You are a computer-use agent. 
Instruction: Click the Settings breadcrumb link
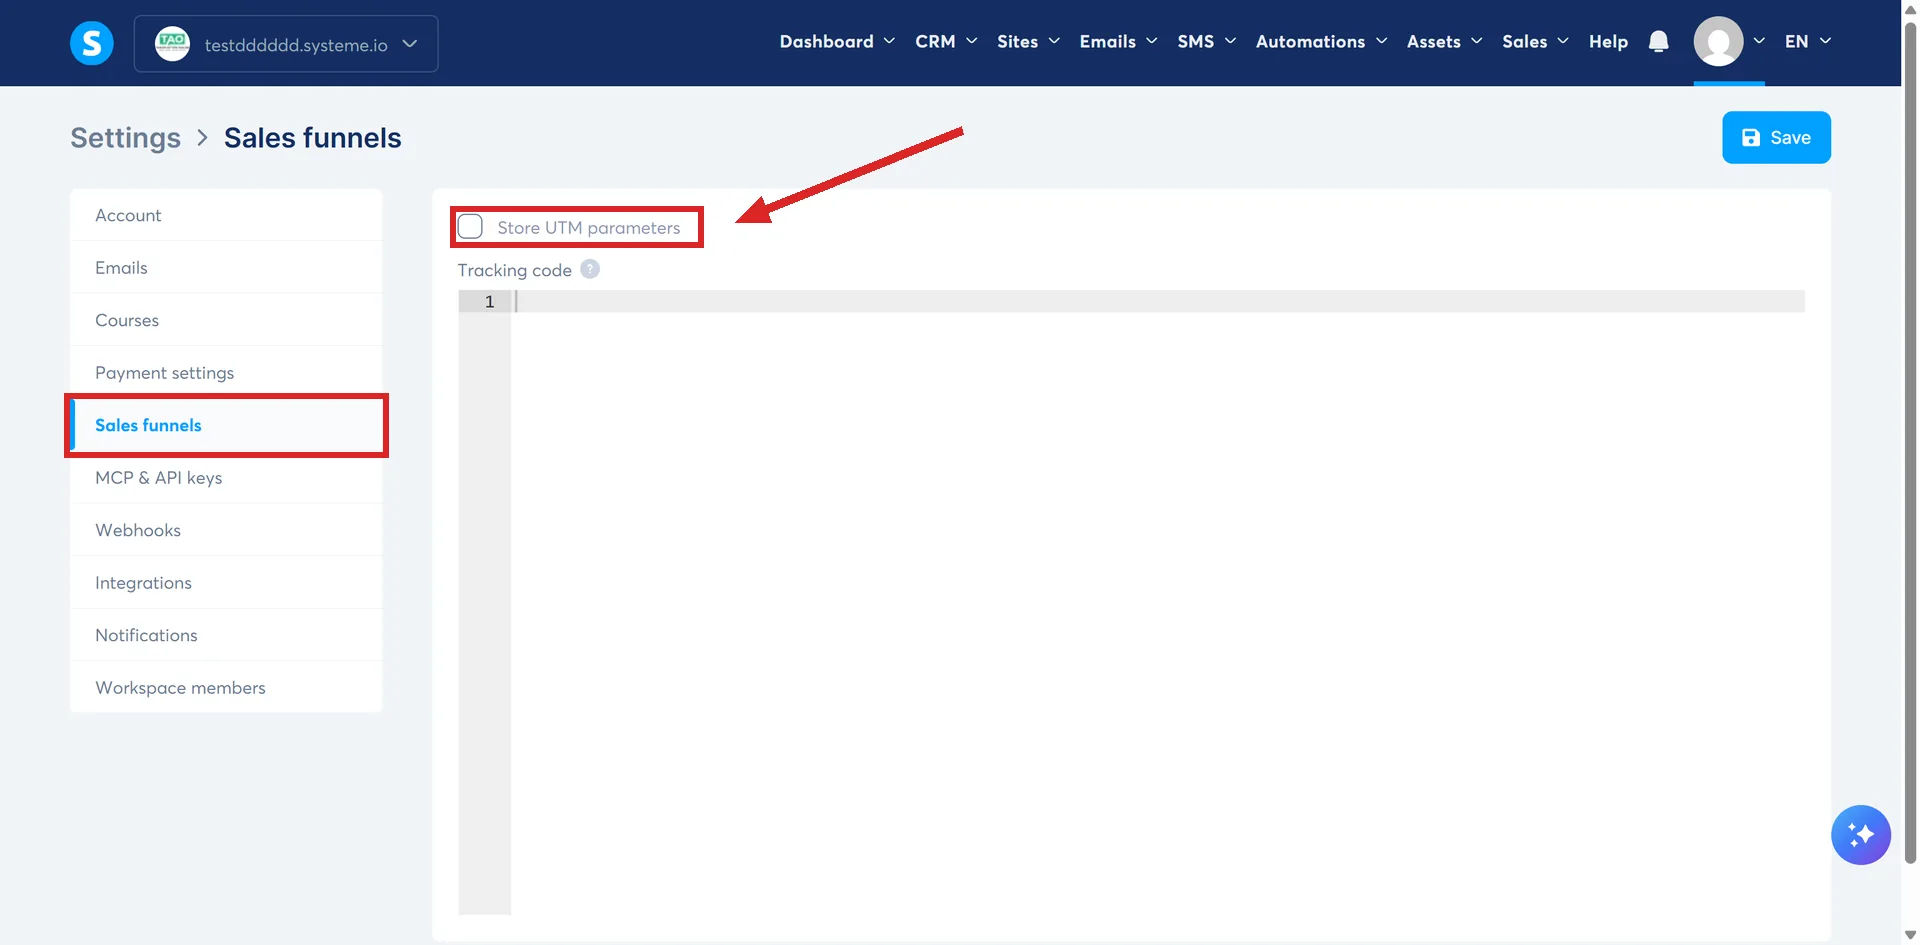point(126,138)
